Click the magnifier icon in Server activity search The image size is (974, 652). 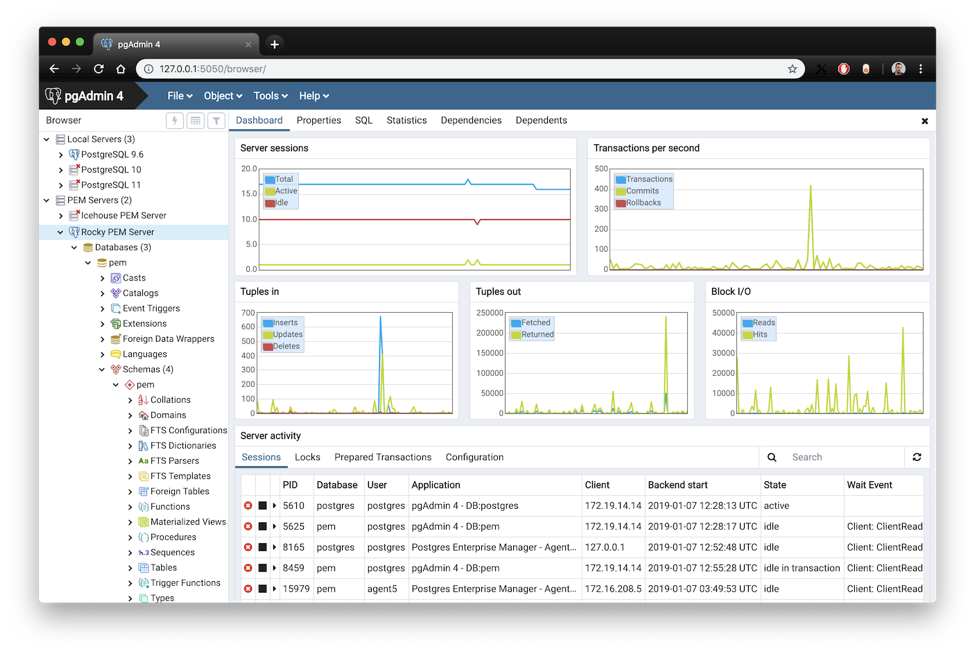pos(770,457)
